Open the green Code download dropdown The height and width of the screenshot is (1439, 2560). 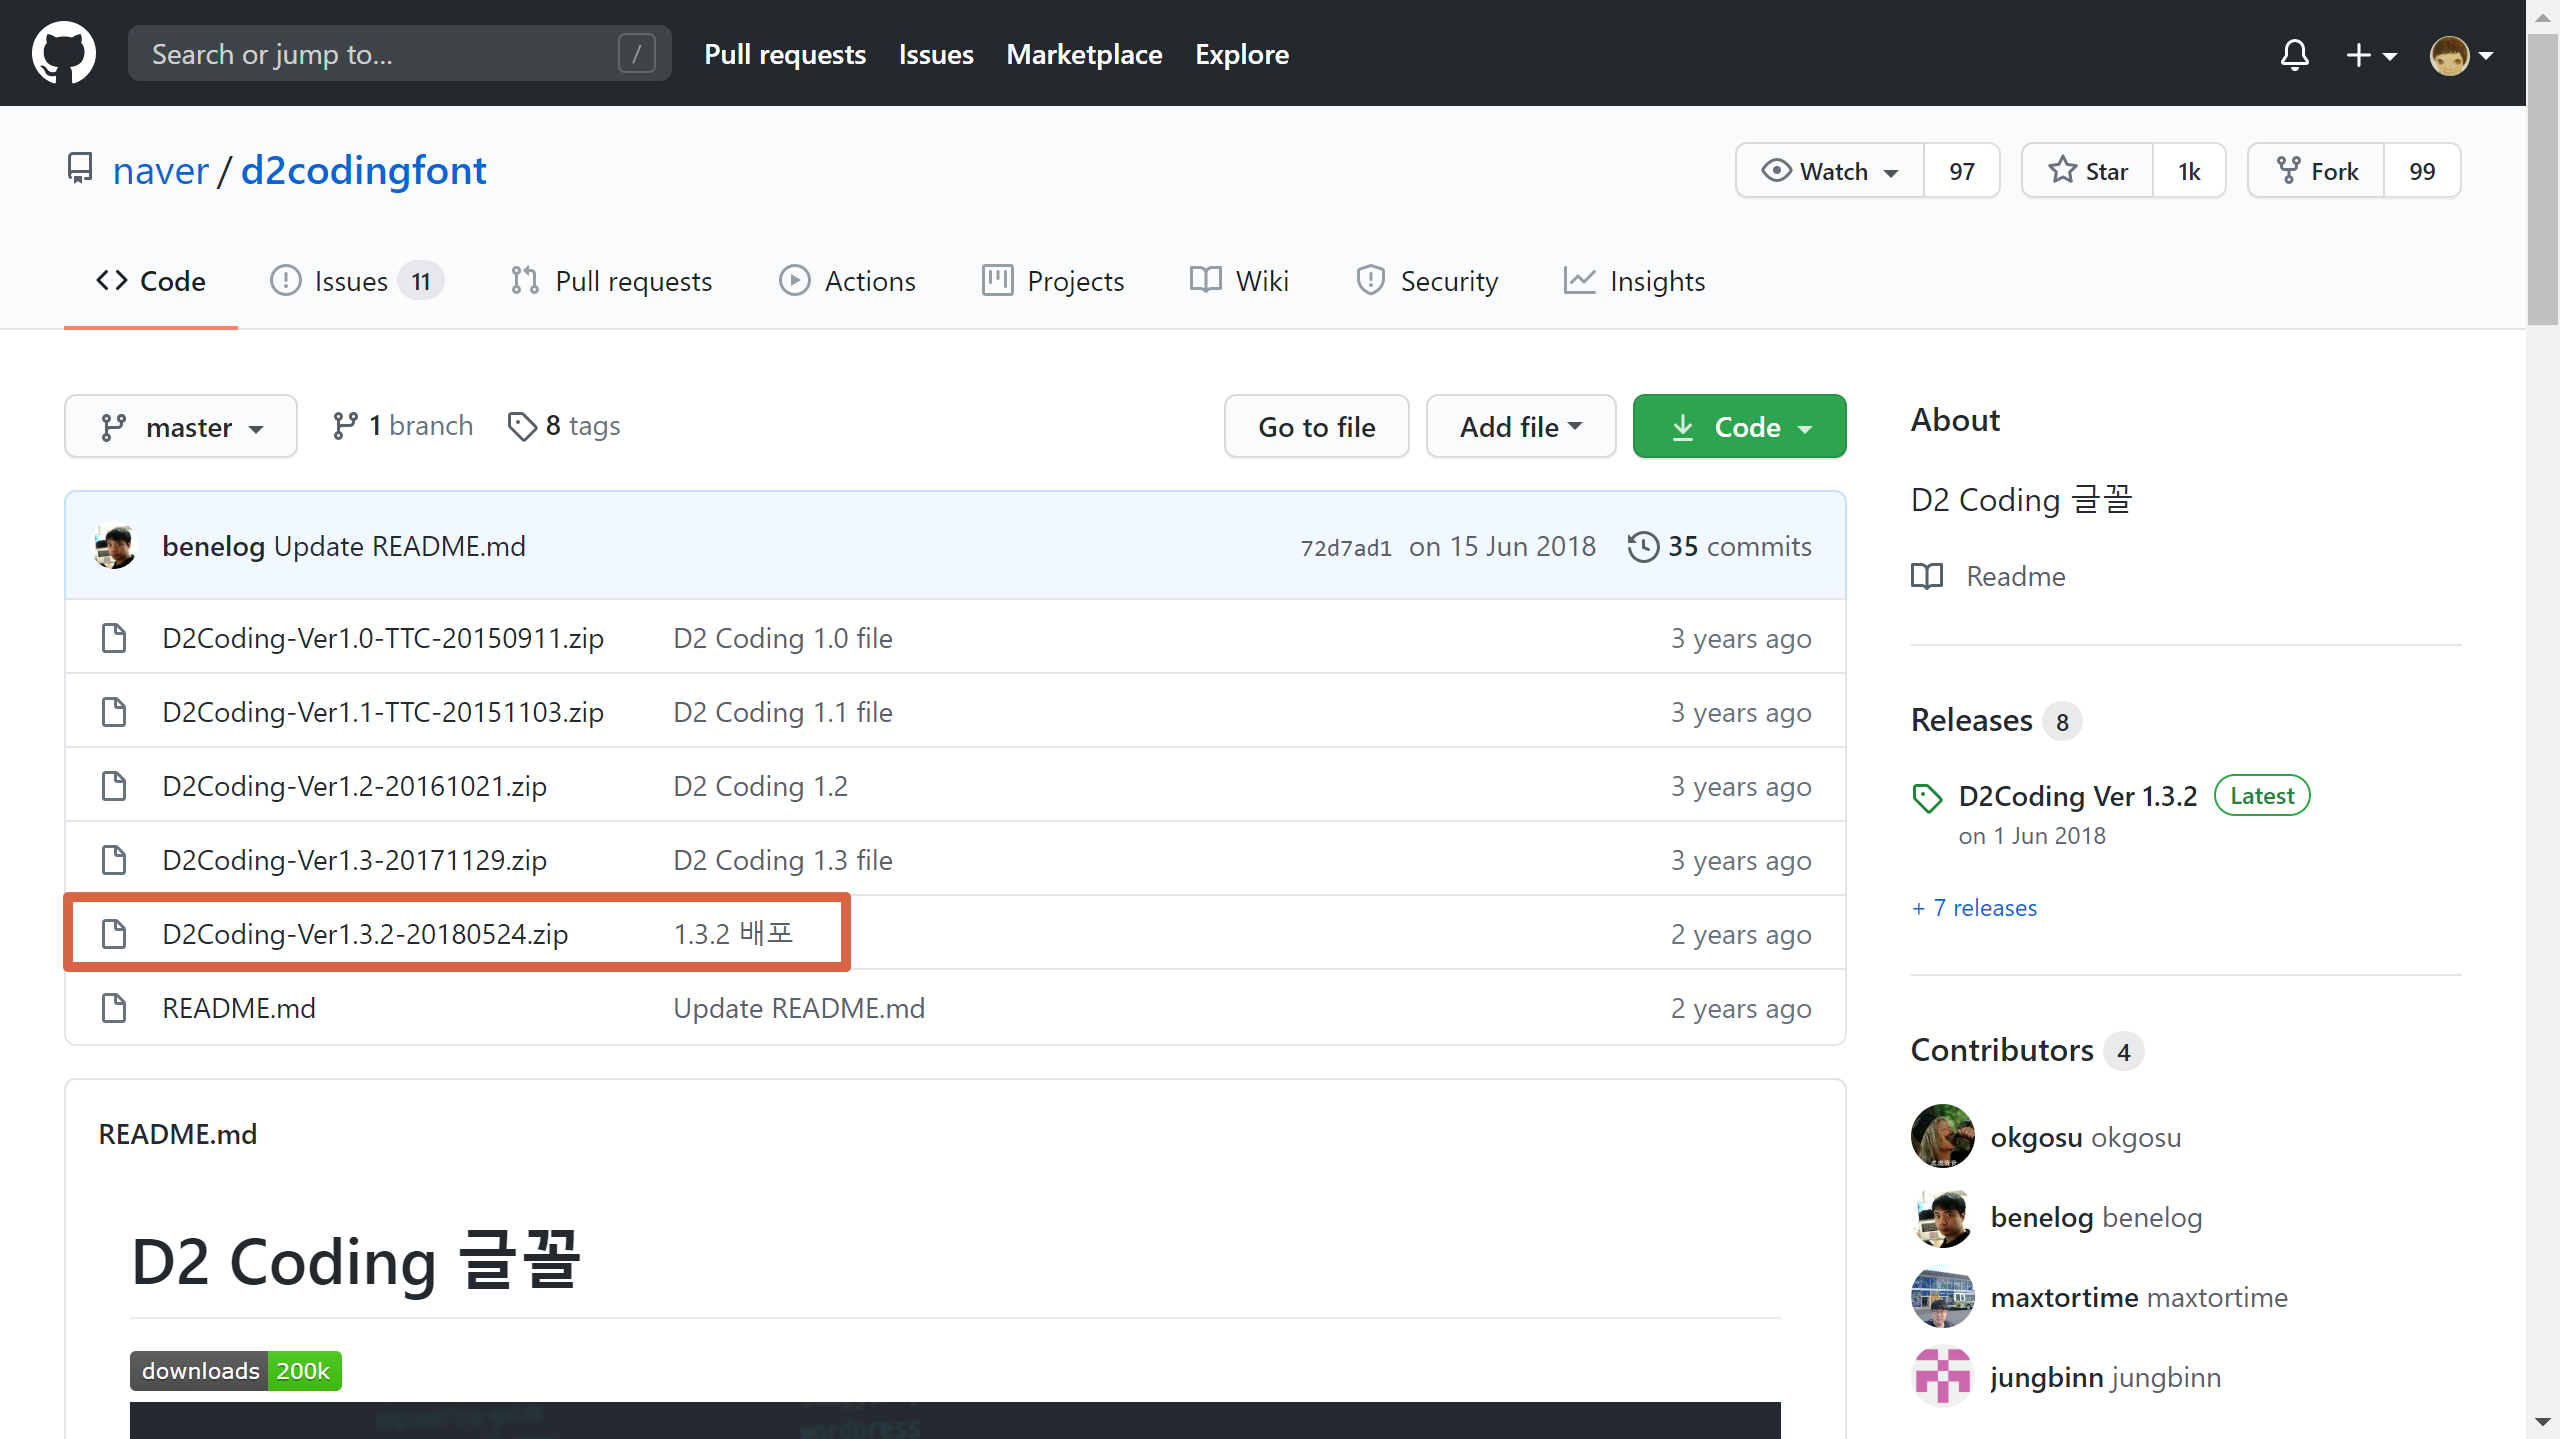[1739, 427]
